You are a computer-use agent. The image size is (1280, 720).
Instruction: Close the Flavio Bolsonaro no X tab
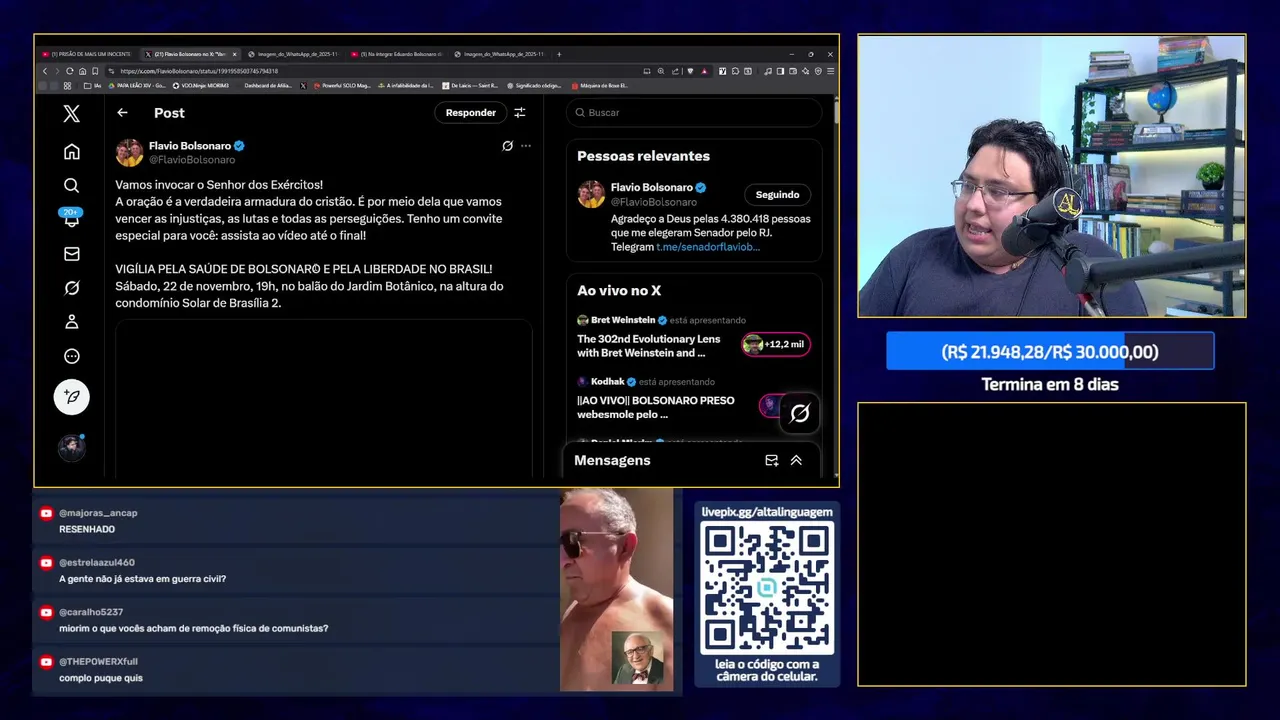click(x=234, y=54)
